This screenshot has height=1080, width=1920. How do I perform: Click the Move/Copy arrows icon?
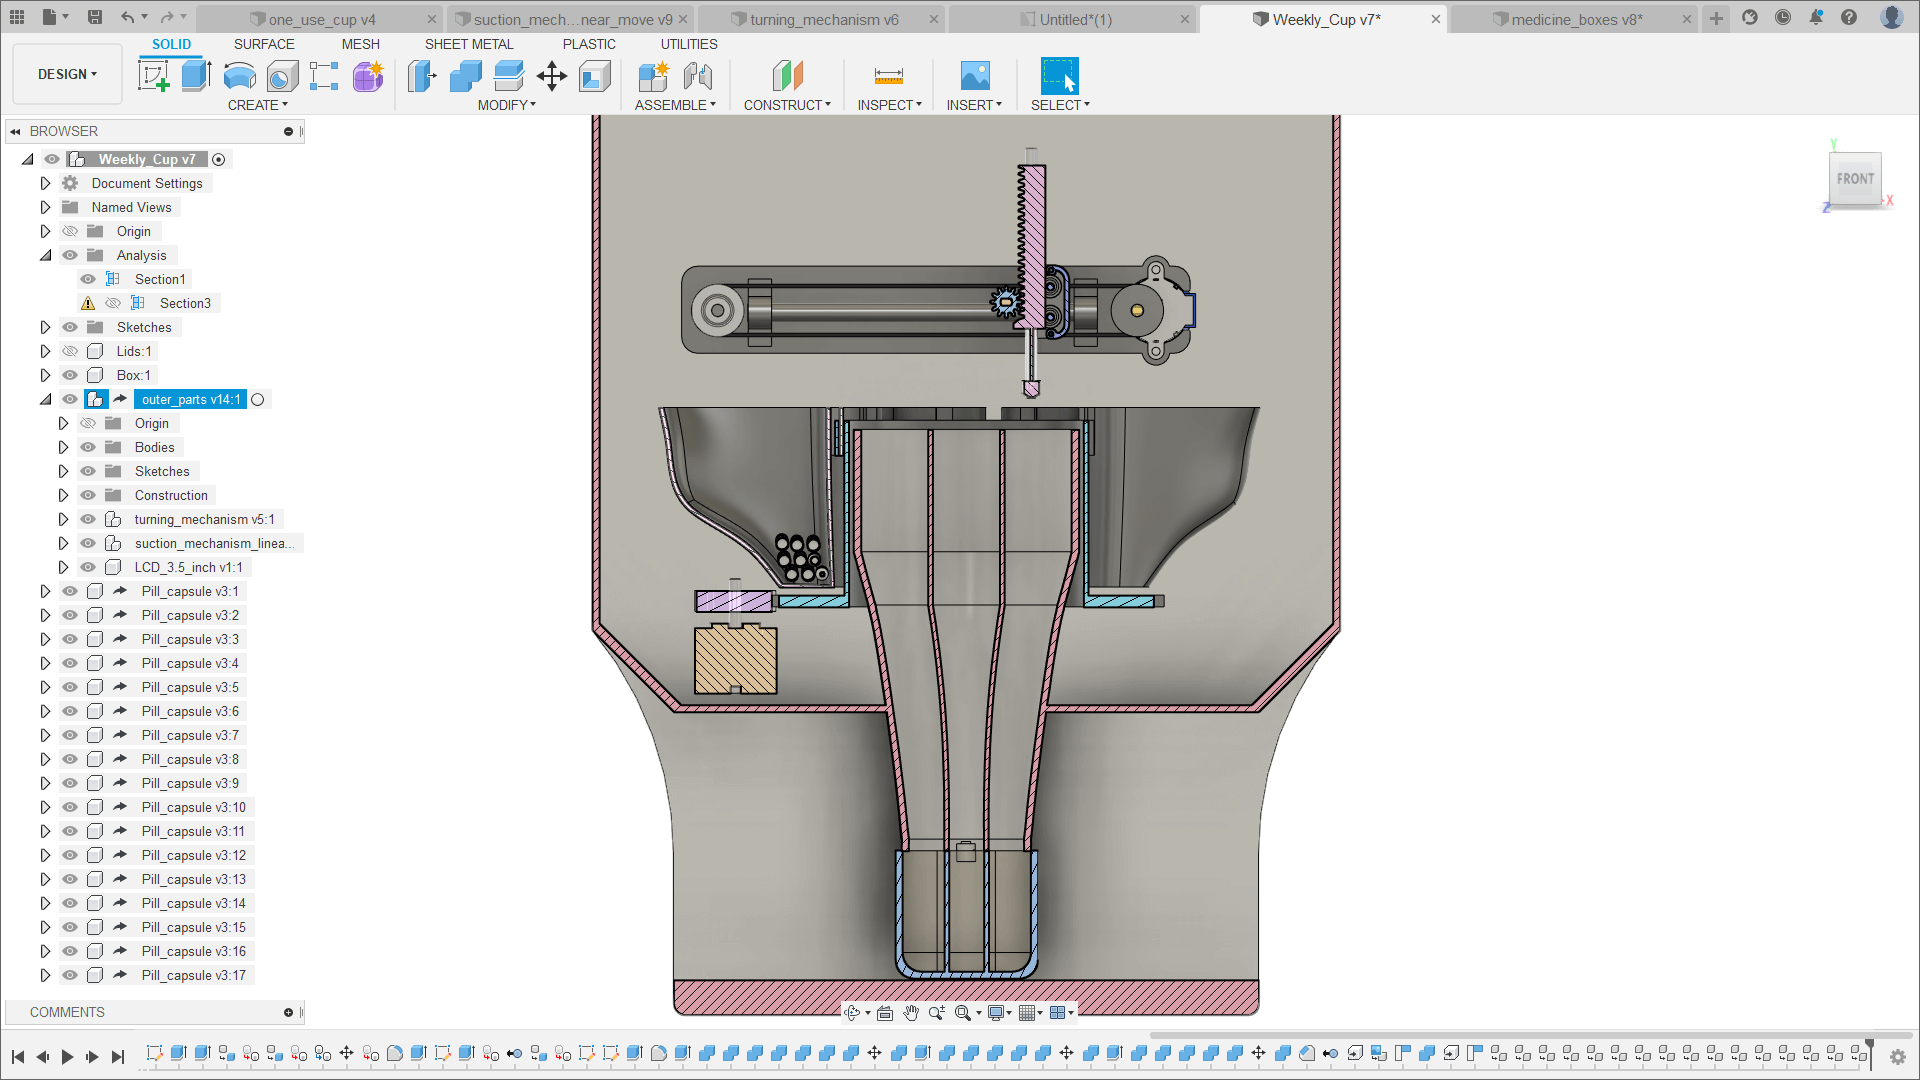(552, 76)
